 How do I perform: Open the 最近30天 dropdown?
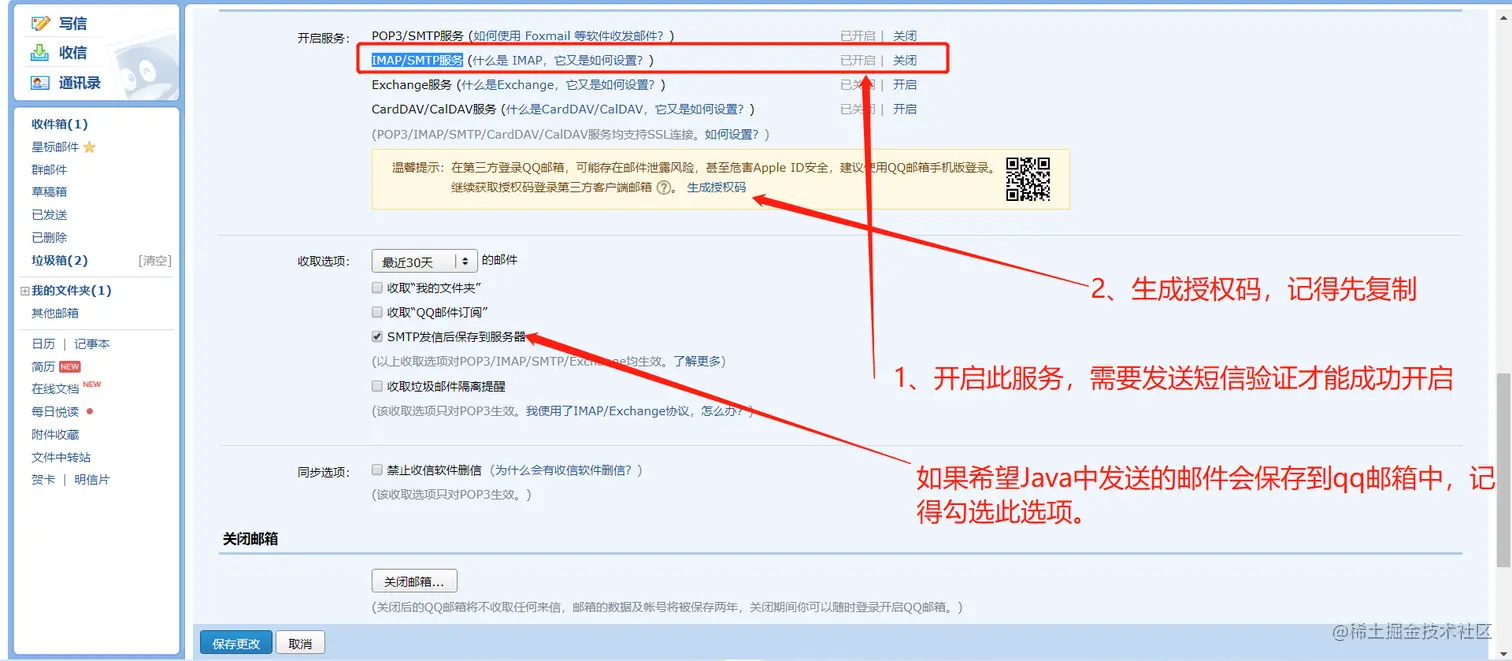pyautogui.click(x=424, y=261)
